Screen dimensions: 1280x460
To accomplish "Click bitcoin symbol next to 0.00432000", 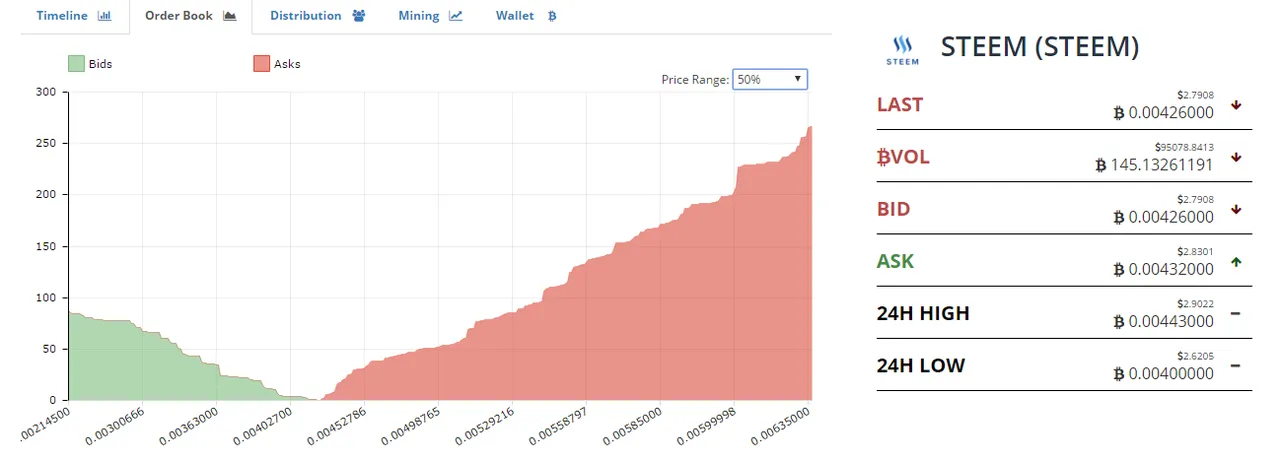I will tap(1119, 269).
